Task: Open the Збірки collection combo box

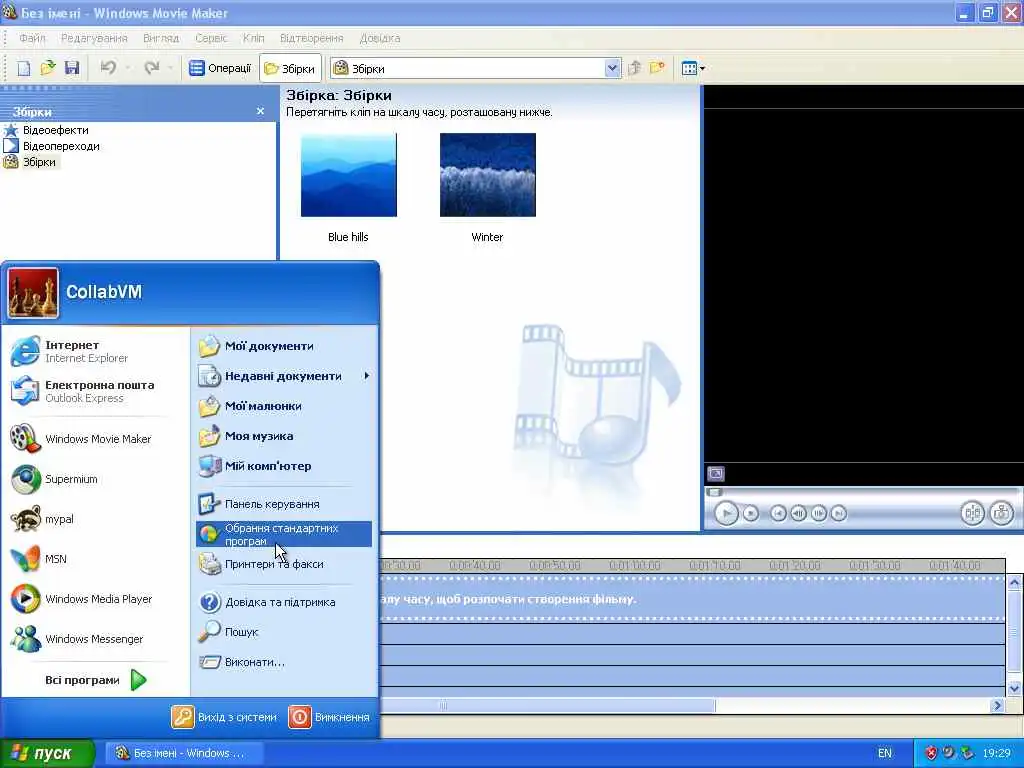Action: [x=475, y=68]
